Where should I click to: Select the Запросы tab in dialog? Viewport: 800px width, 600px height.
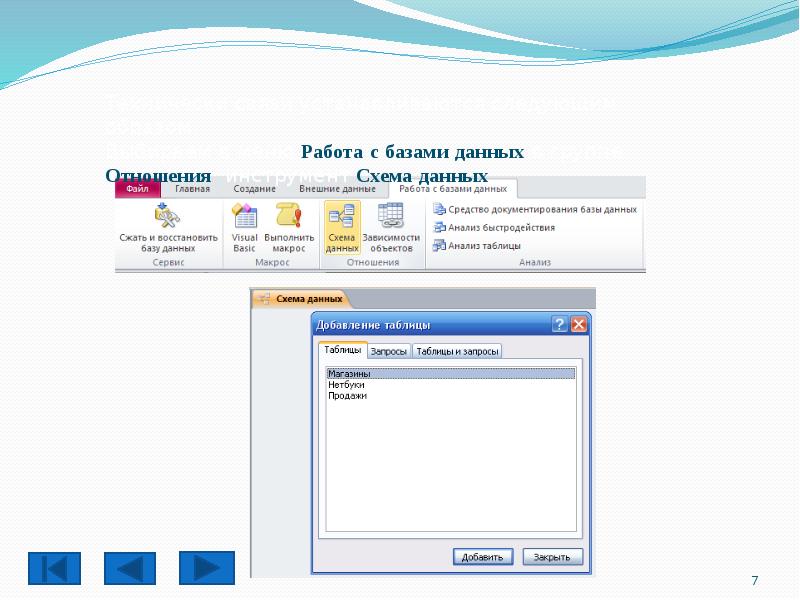[389, 351]
